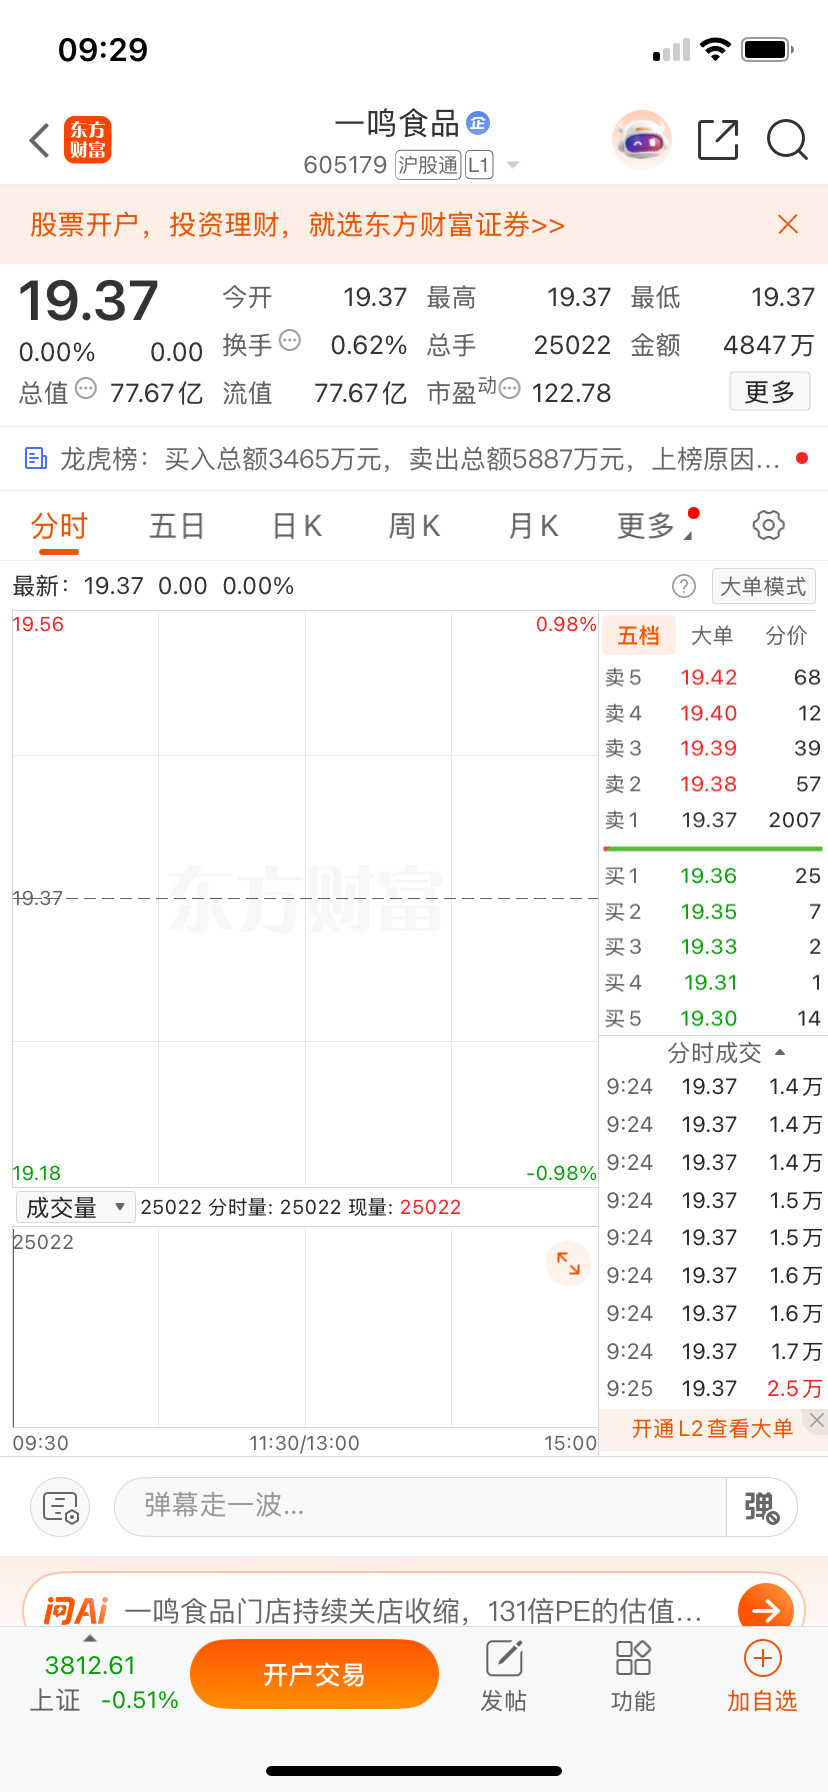
Task: Tap the orange arrow on 问Ai bar
Action: coord(766,1610)
